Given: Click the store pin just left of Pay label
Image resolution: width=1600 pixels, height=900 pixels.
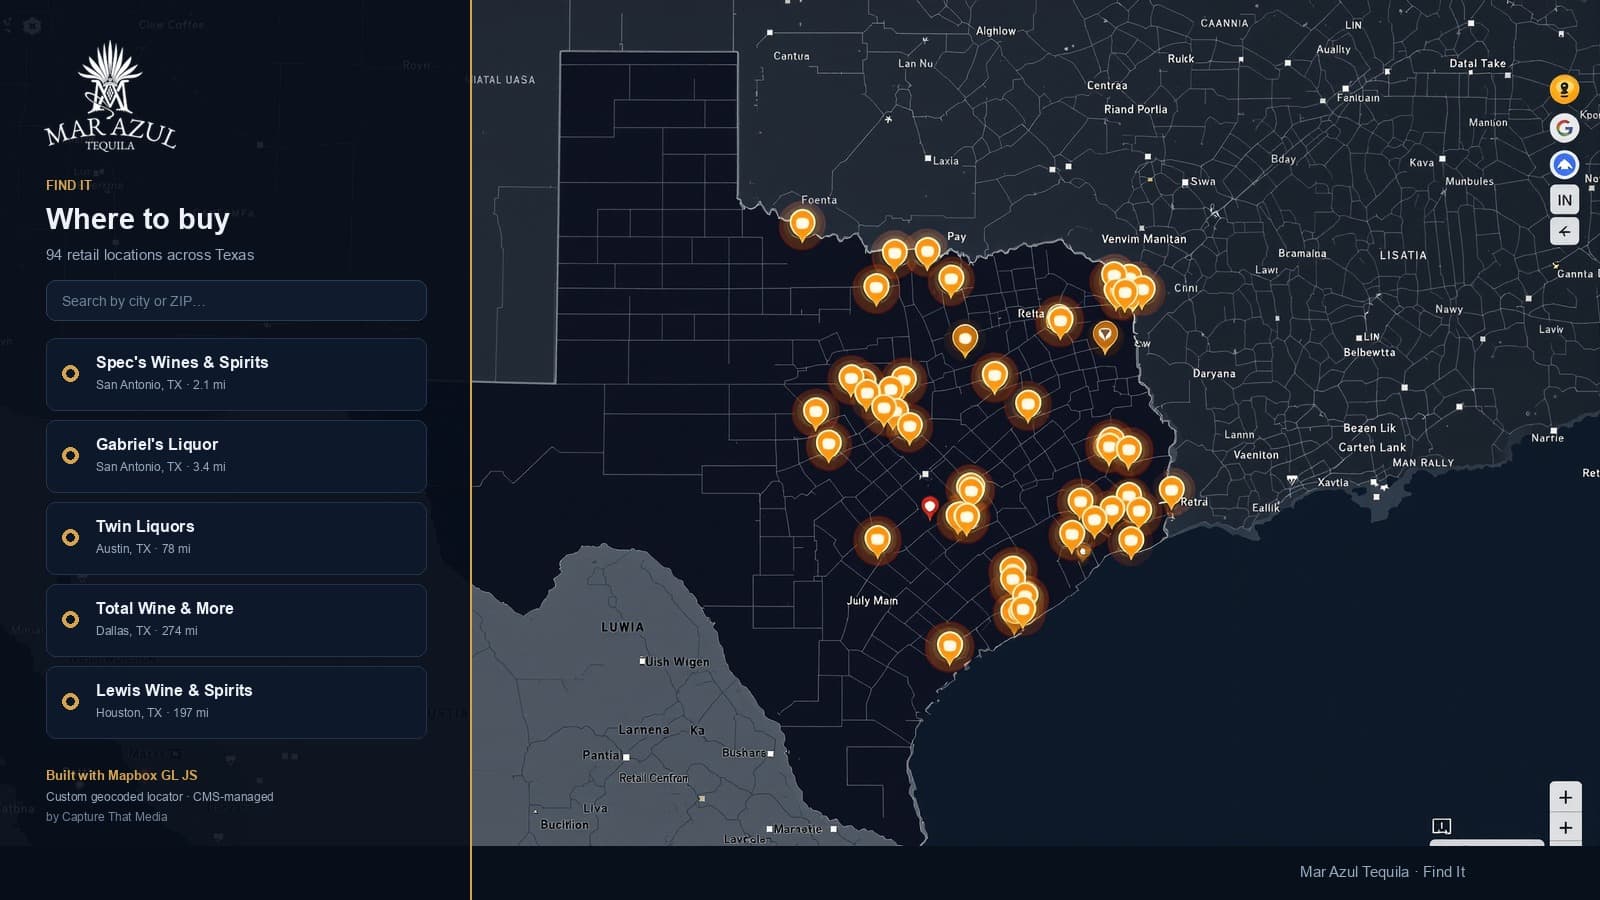Looking at the screenshot, I should click(x=927, y=252).
